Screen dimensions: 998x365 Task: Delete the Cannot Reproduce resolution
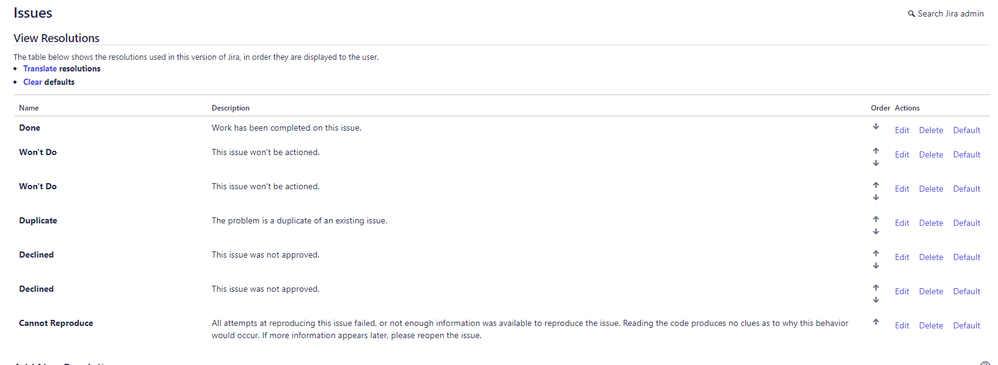(931, 326)
